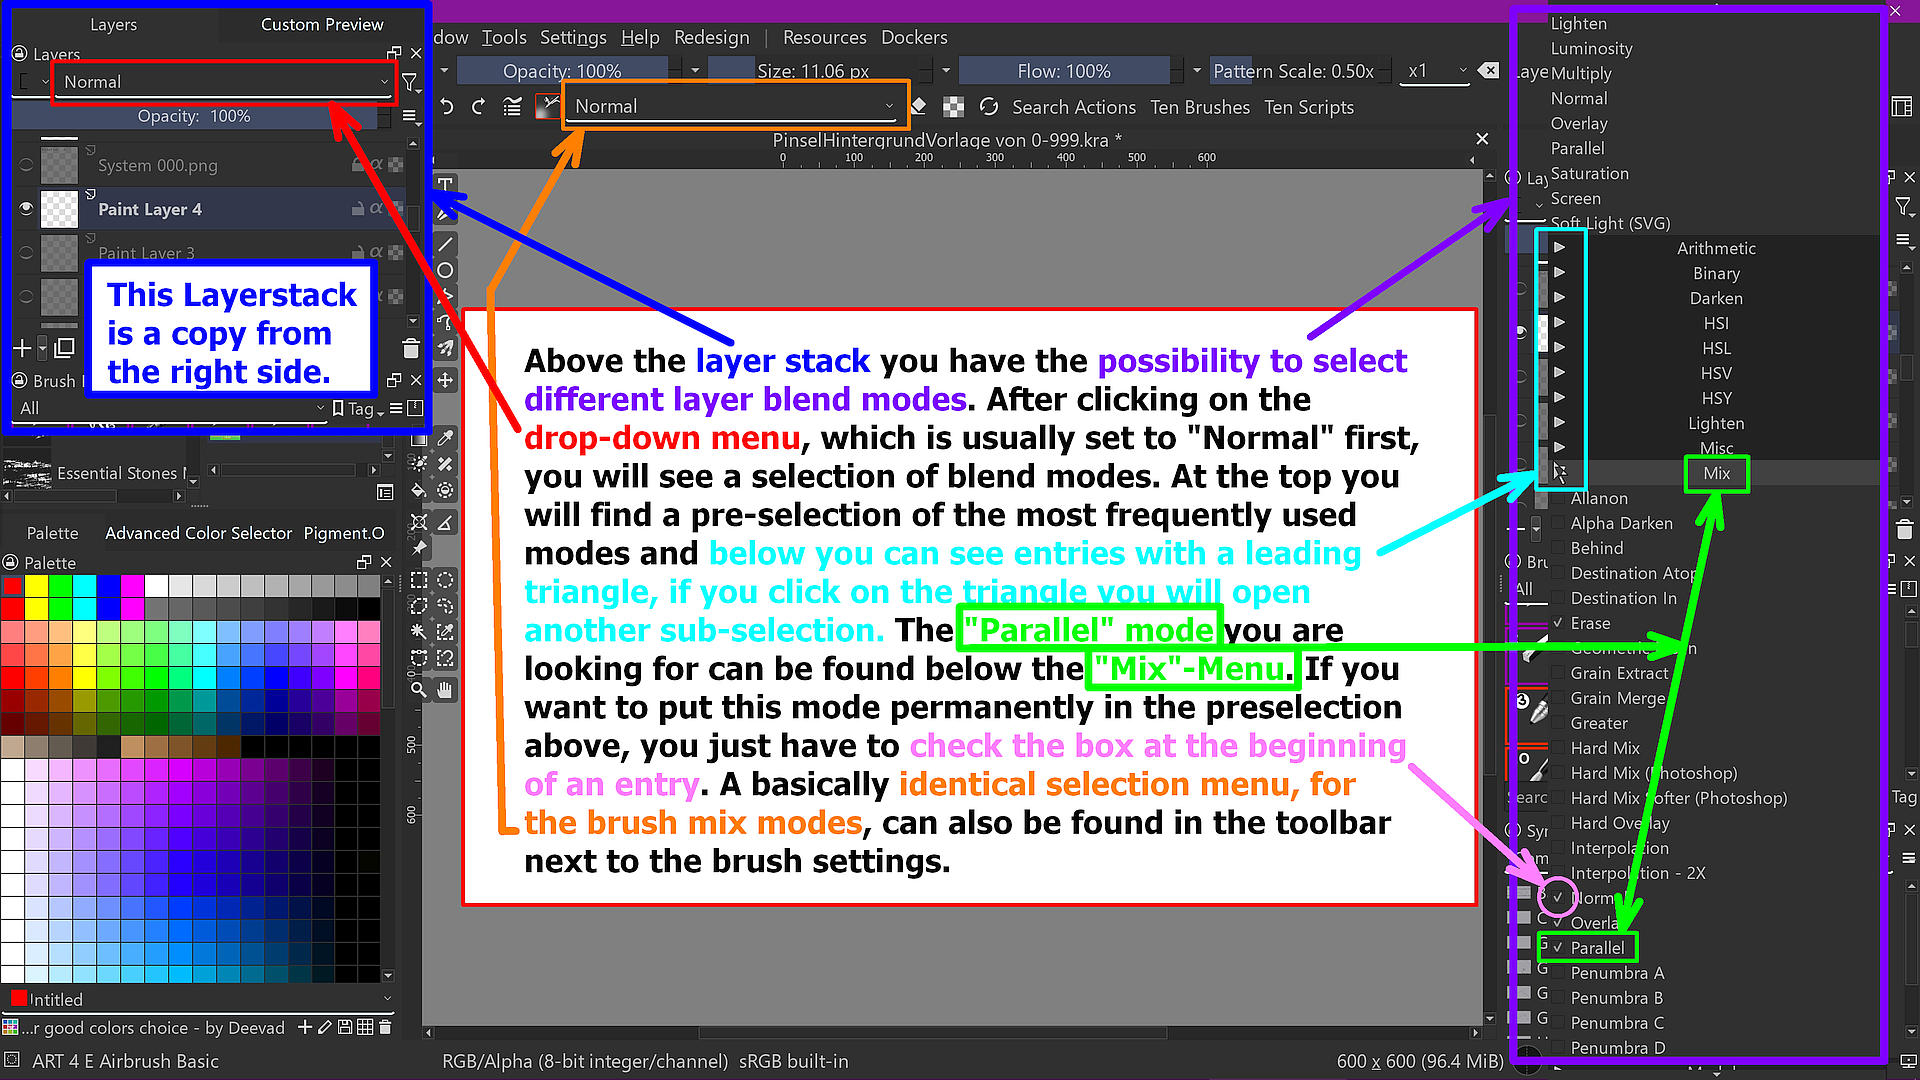Drag the Opacity slider in Layers panel
The image size is (1920, 1080).
194,116
